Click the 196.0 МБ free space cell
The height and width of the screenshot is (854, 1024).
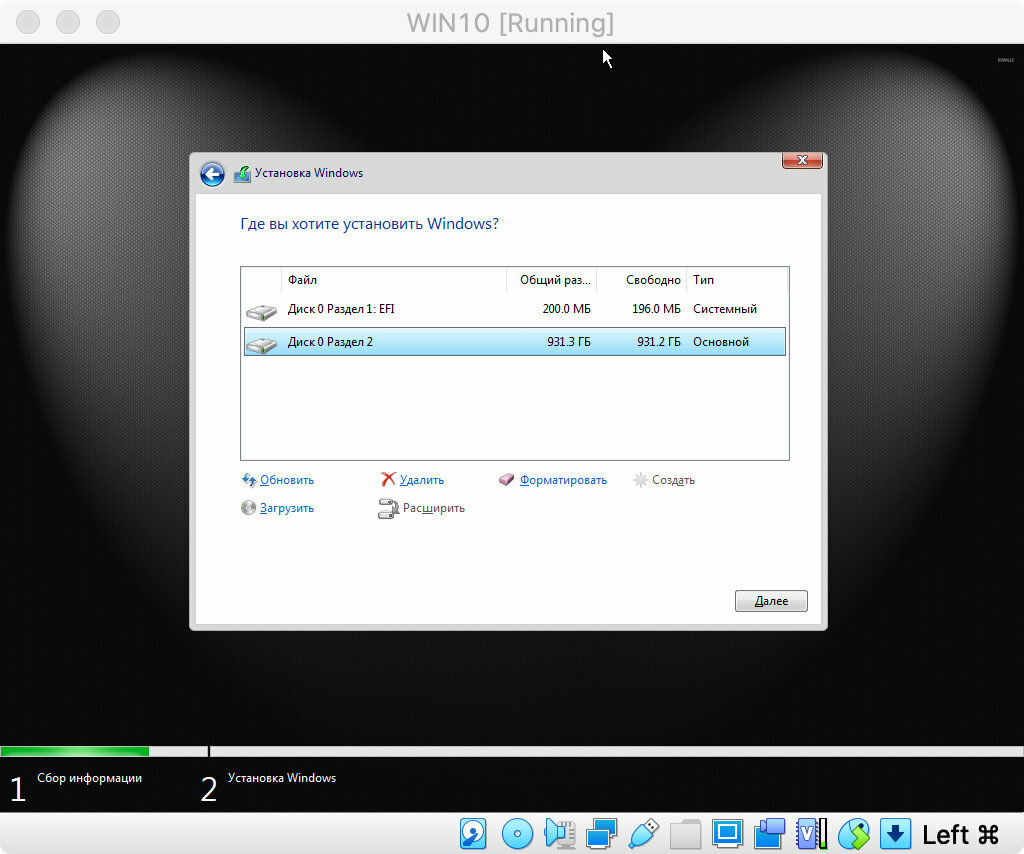[656, 309]
